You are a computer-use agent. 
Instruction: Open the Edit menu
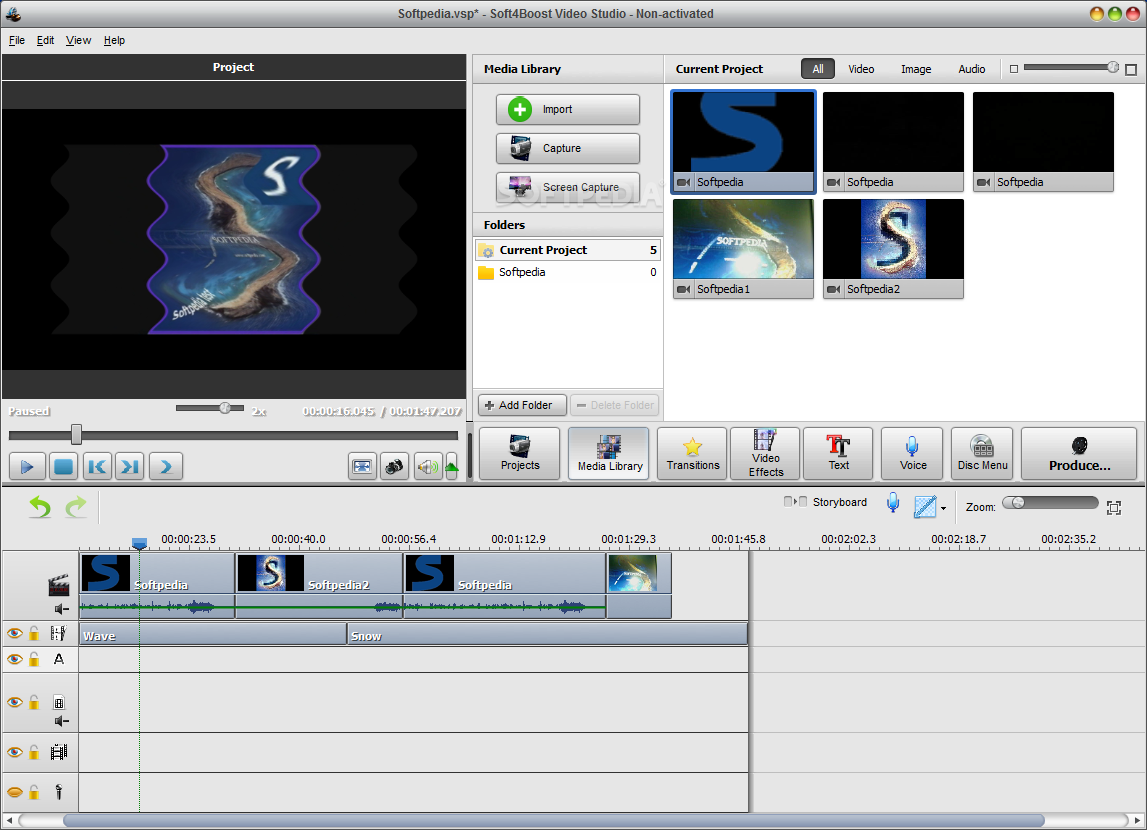(45, 40)
